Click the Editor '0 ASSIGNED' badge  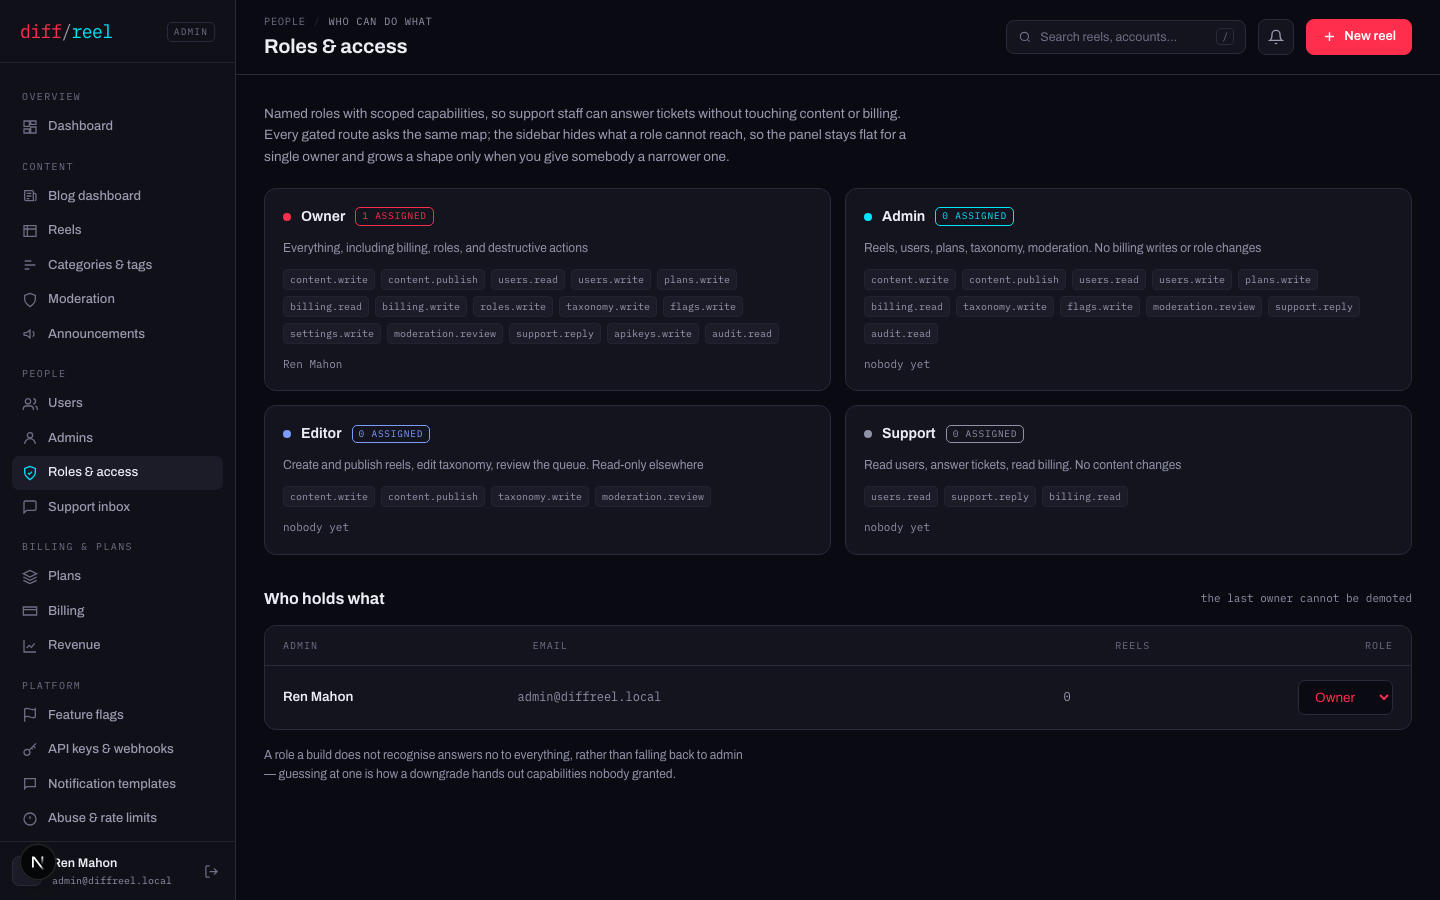391,434
